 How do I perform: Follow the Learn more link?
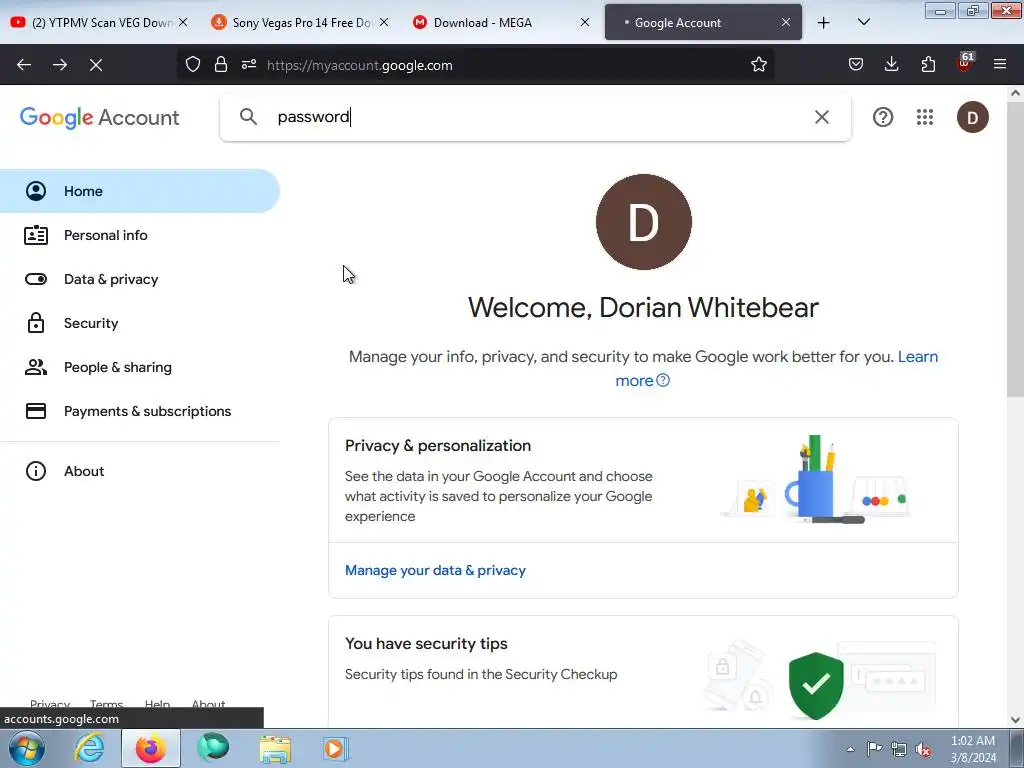(x=918, y=357)
